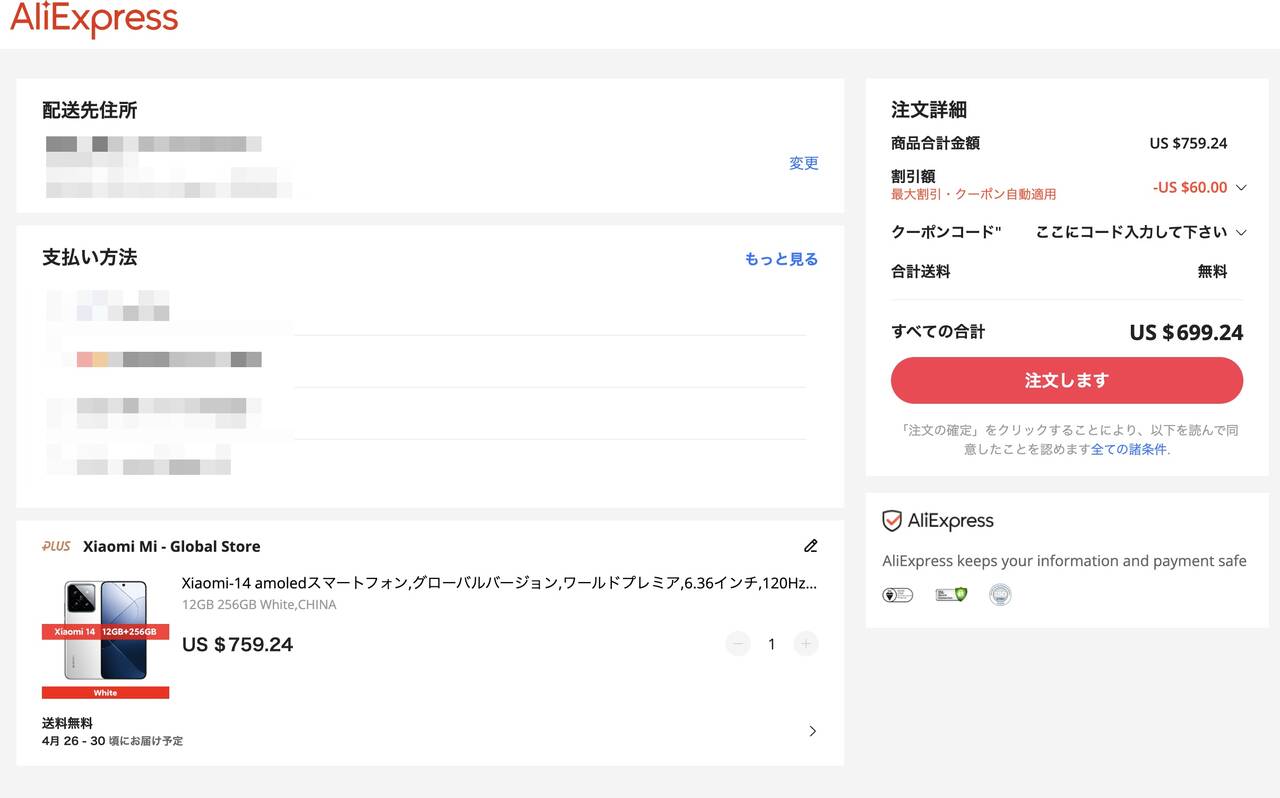The height and width of the screenshot is (798, 1280).
Task: Click the quantity value between minus and plus
Action: click(771, 644)
